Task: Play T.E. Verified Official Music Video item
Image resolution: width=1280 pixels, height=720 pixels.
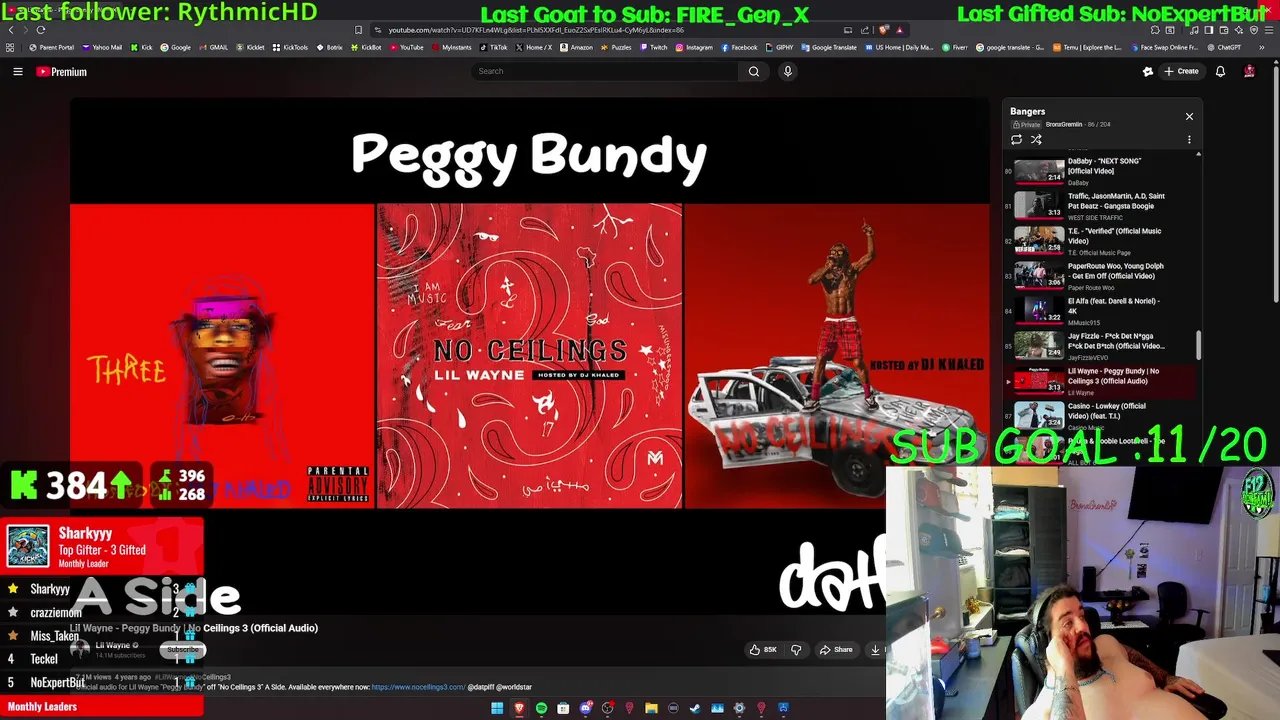Action: click(1100, 240)
